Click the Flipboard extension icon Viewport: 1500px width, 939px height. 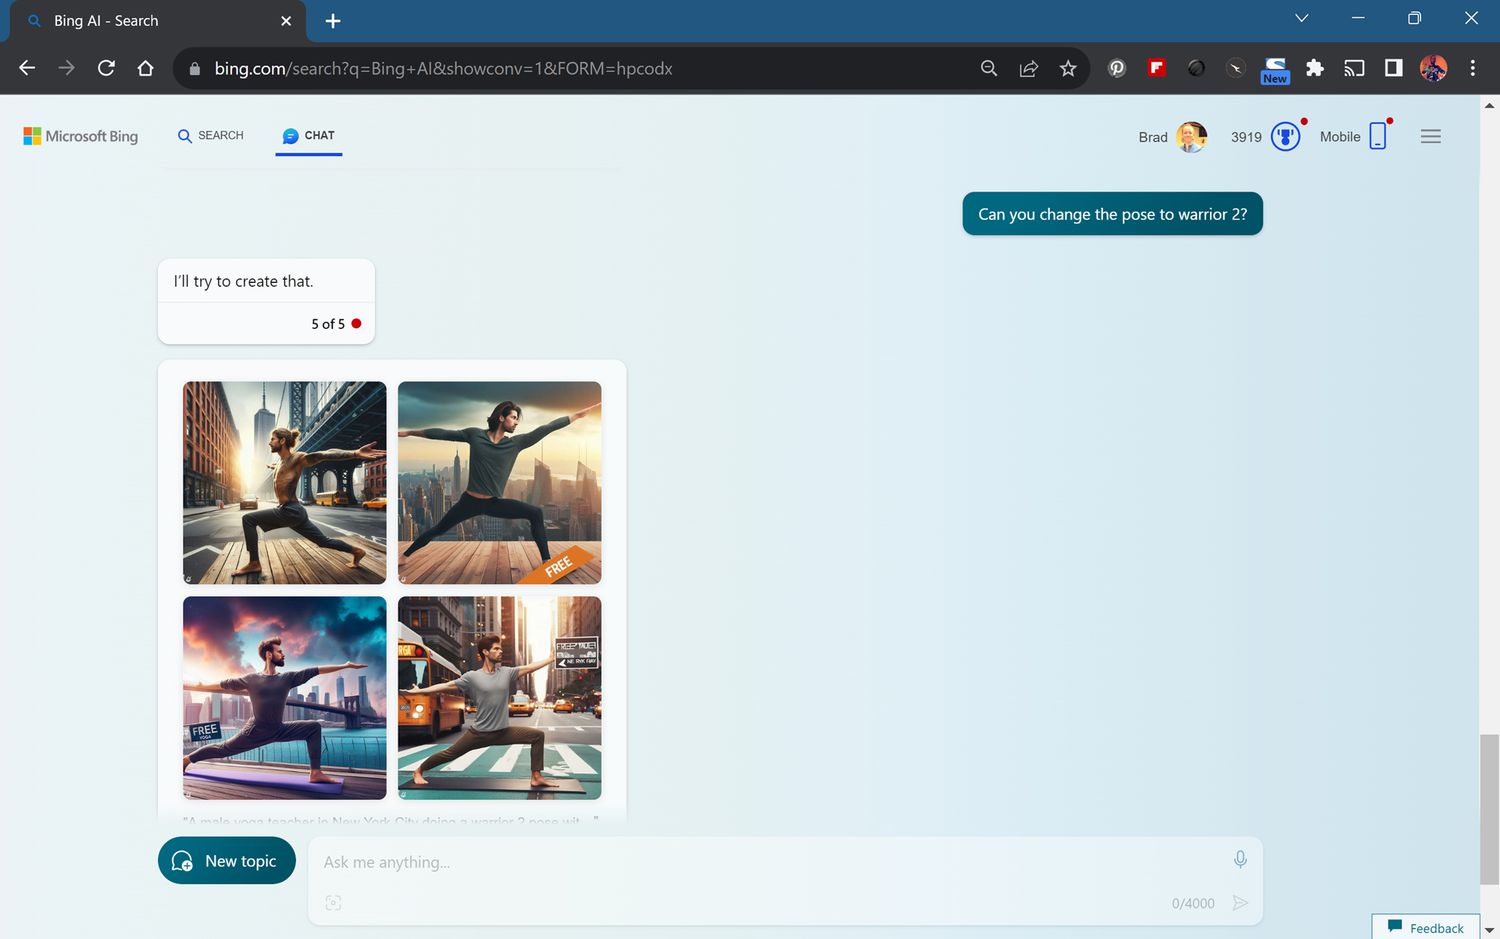tap(1157, 68)
